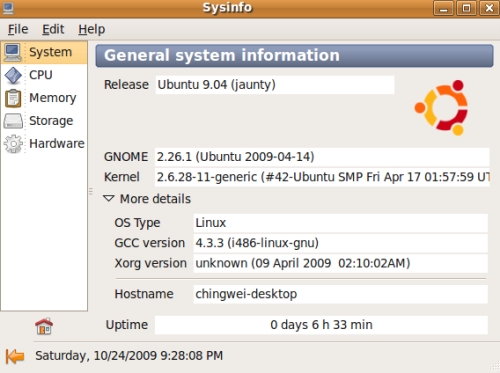Maximize the Sysinfo window
500x373 pixels.
[x=466, y=8]
